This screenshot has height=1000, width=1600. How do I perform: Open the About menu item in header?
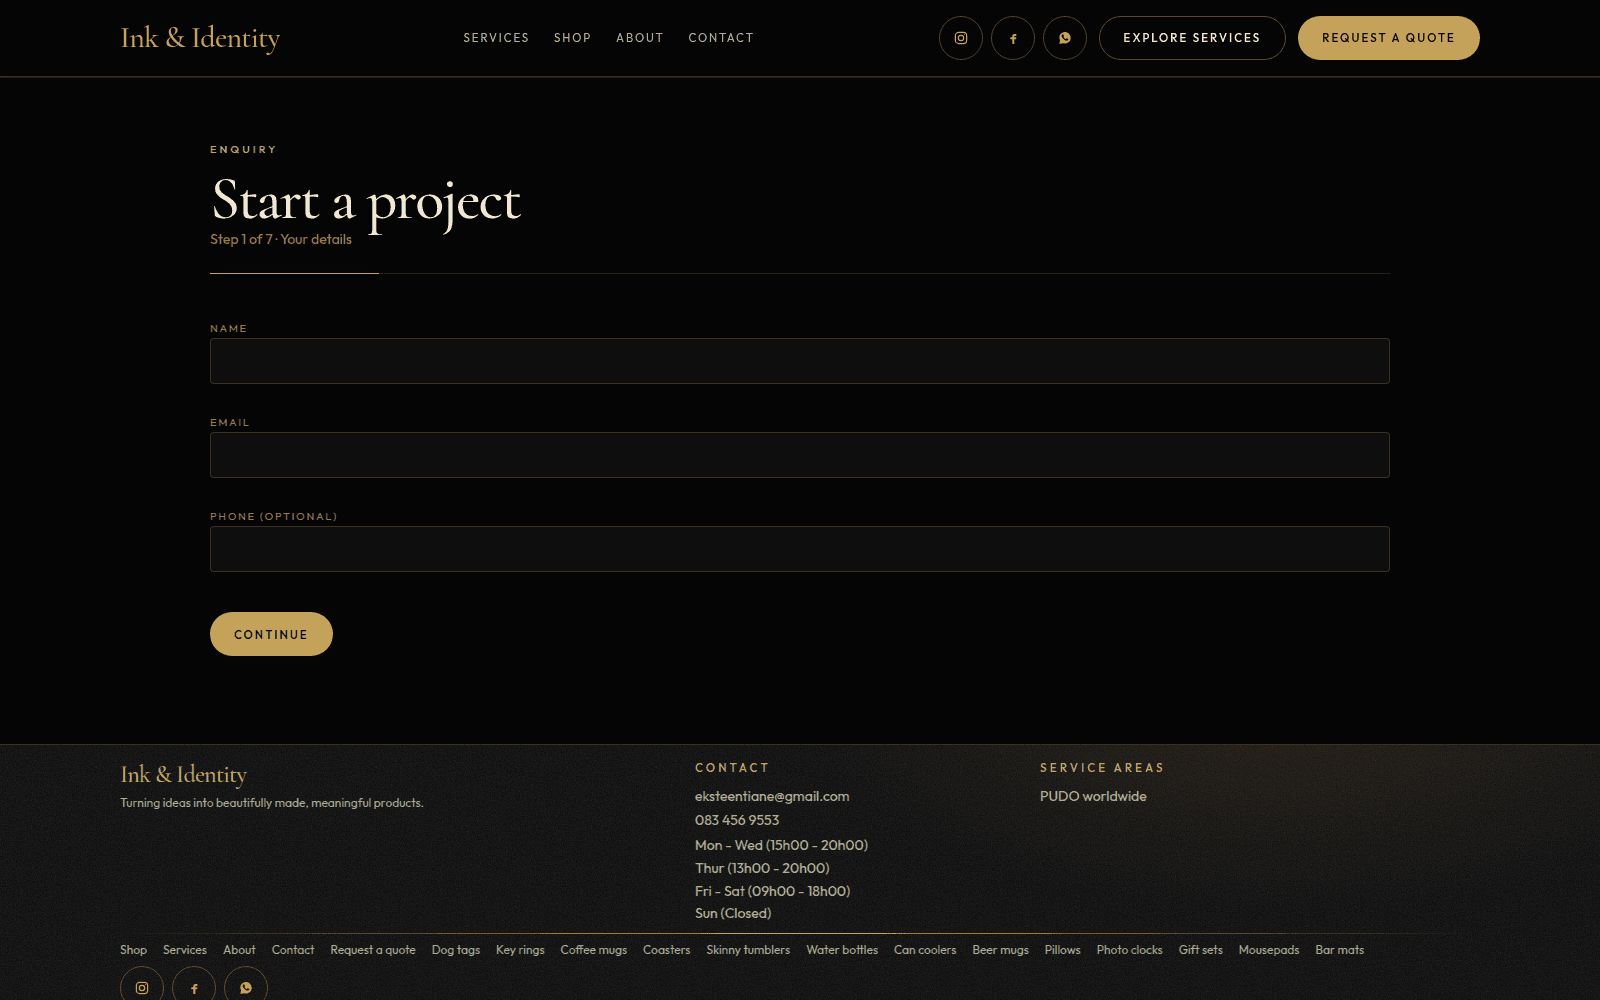pos(640,38)
